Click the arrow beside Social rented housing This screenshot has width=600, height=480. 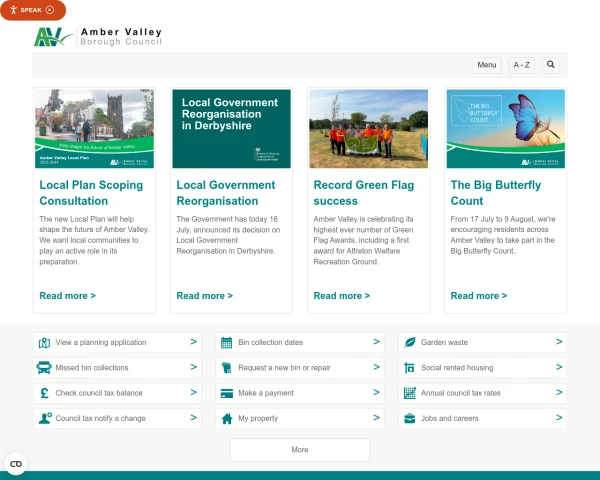559,367
